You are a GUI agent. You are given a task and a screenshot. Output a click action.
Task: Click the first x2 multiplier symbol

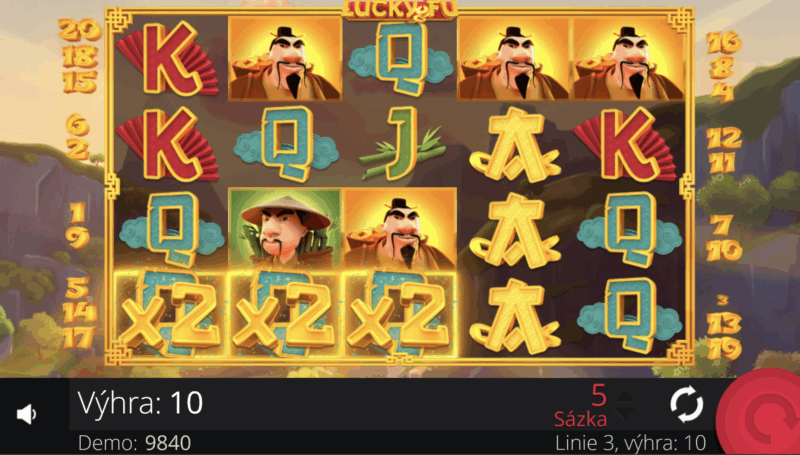(x=170, y=314)
